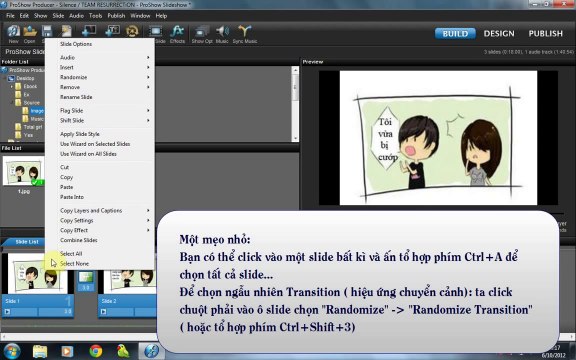Open Google Chrome from the taskbar

[x=96, y=352]
